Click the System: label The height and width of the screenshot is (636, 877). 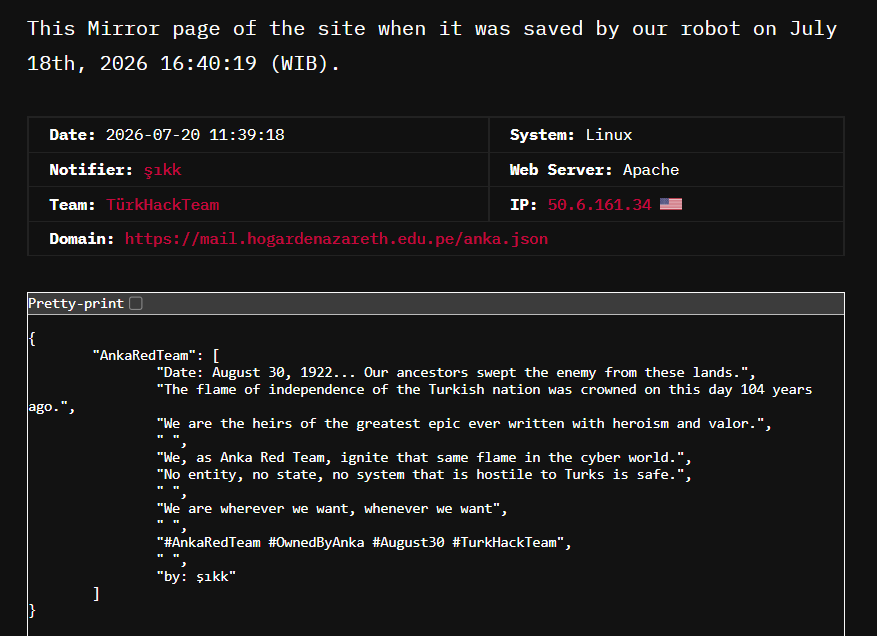pyautogui.click(x=542, y=135)
